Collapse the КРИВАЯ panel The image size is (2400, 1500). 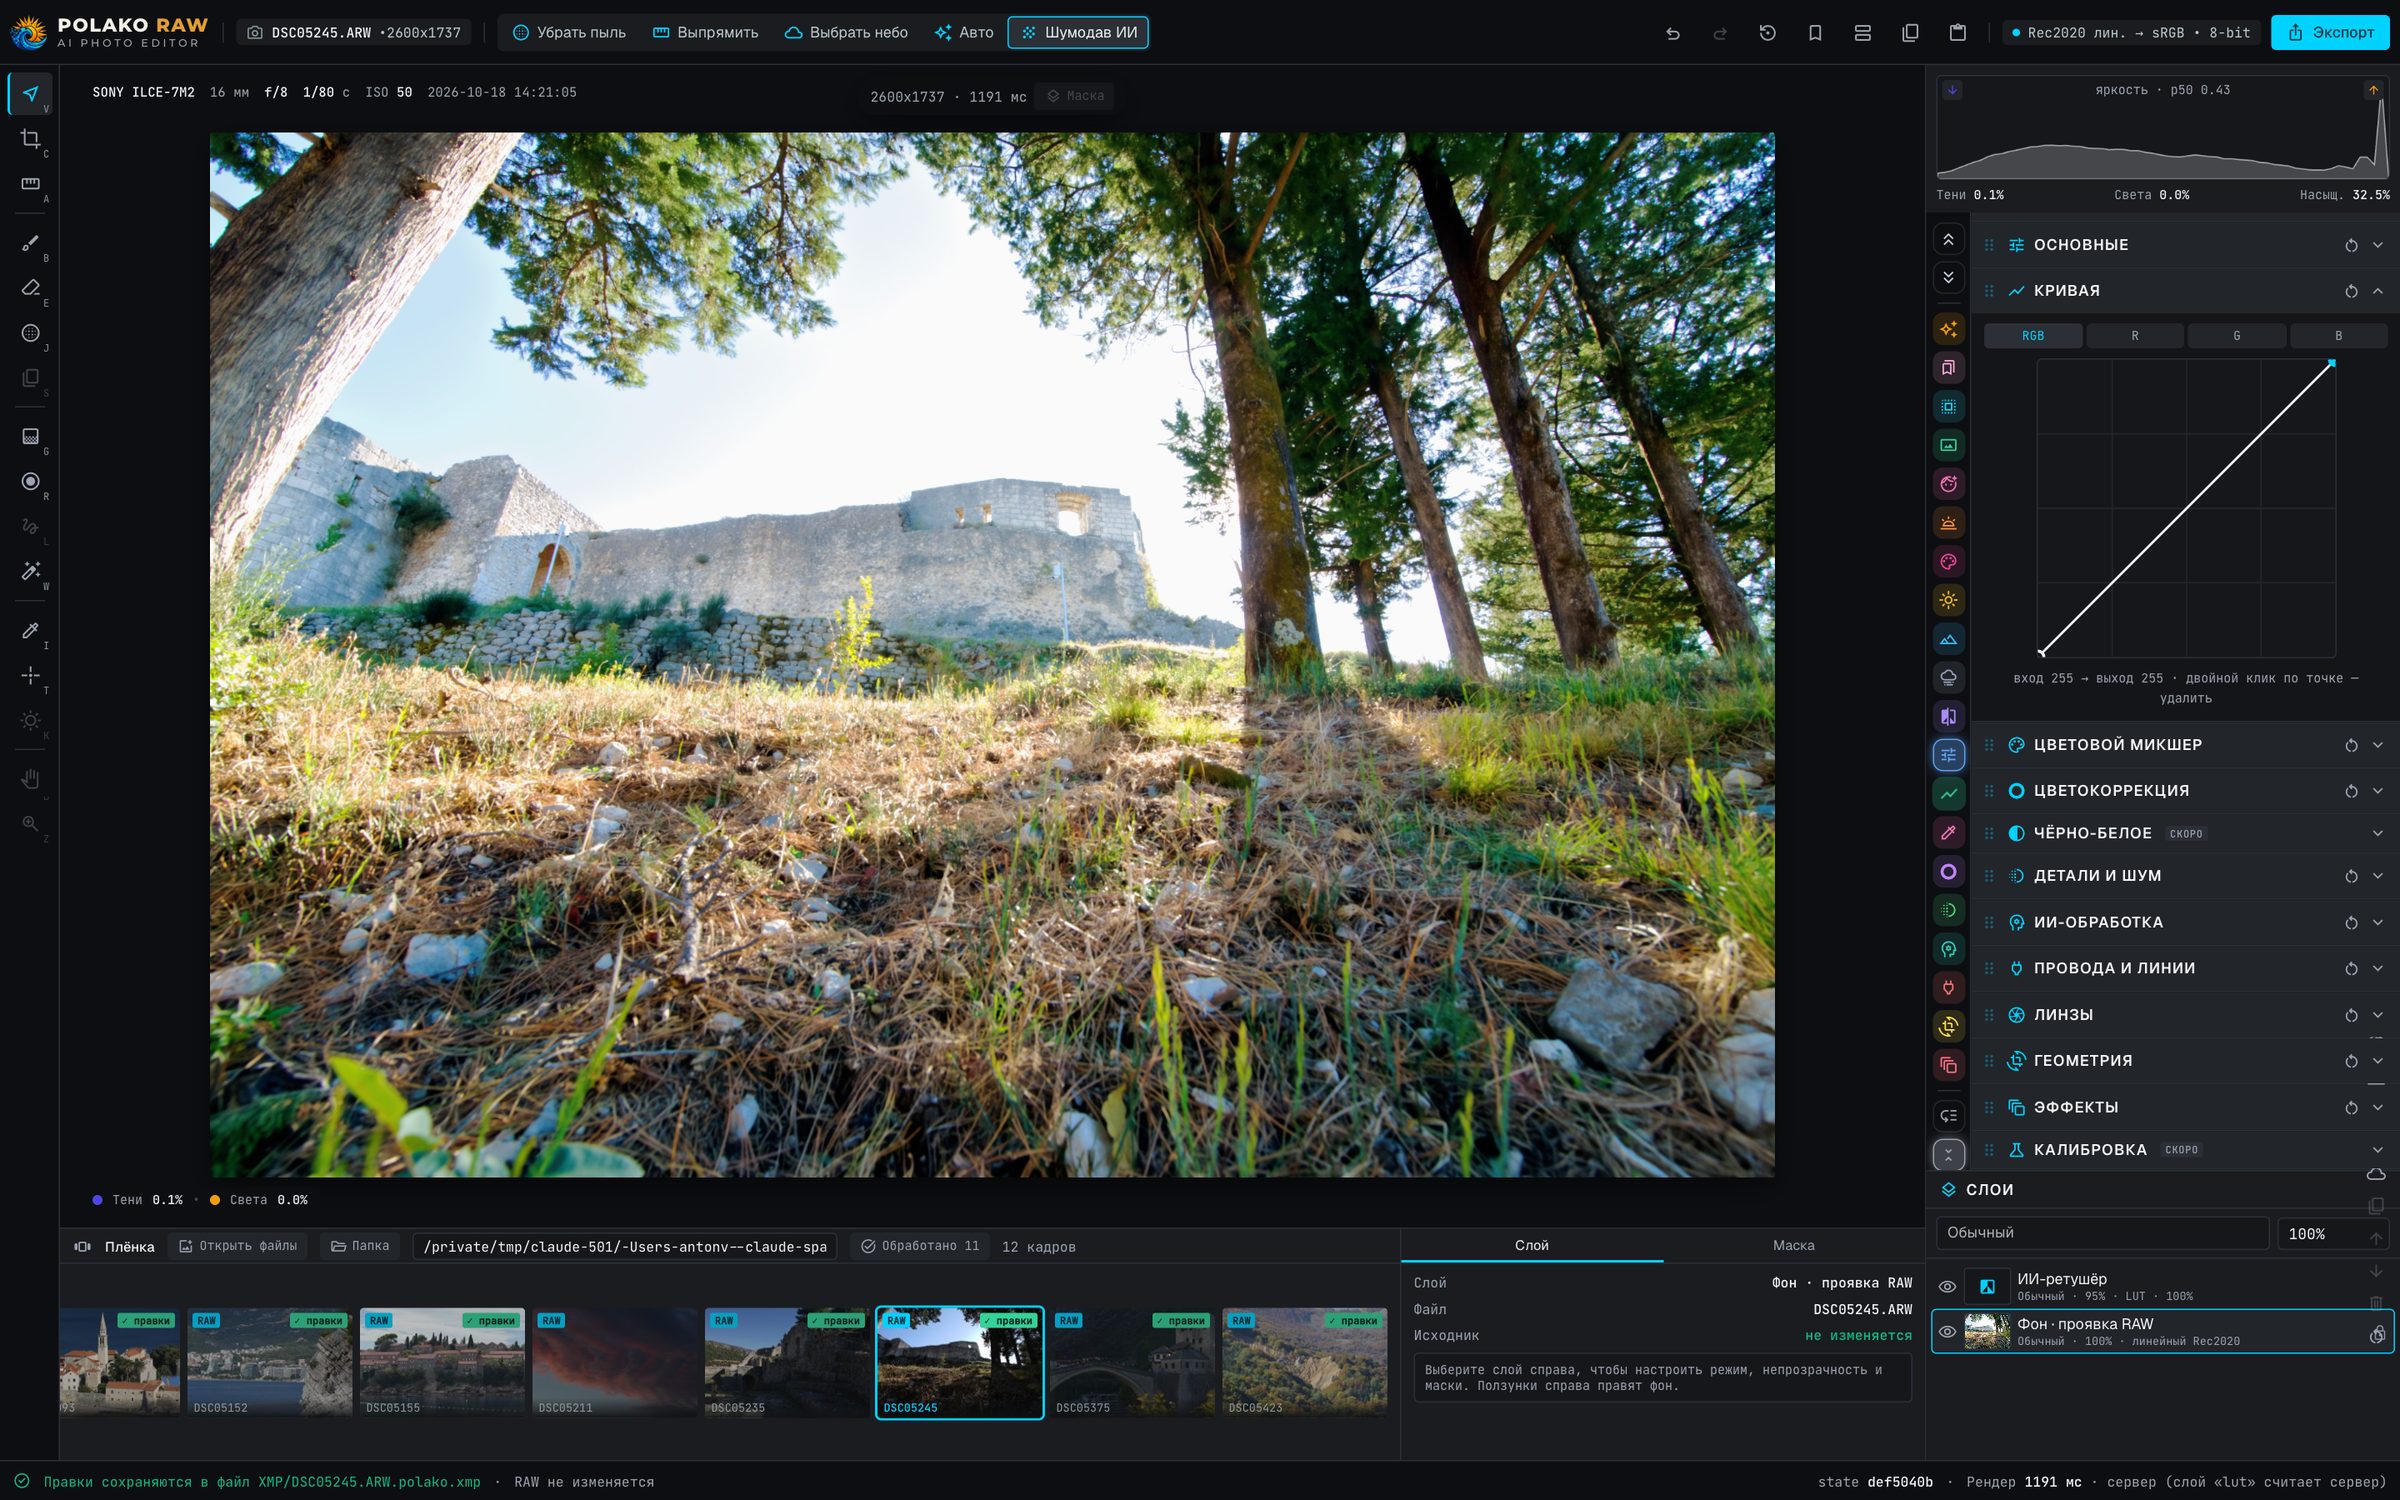coord(2378,291)
